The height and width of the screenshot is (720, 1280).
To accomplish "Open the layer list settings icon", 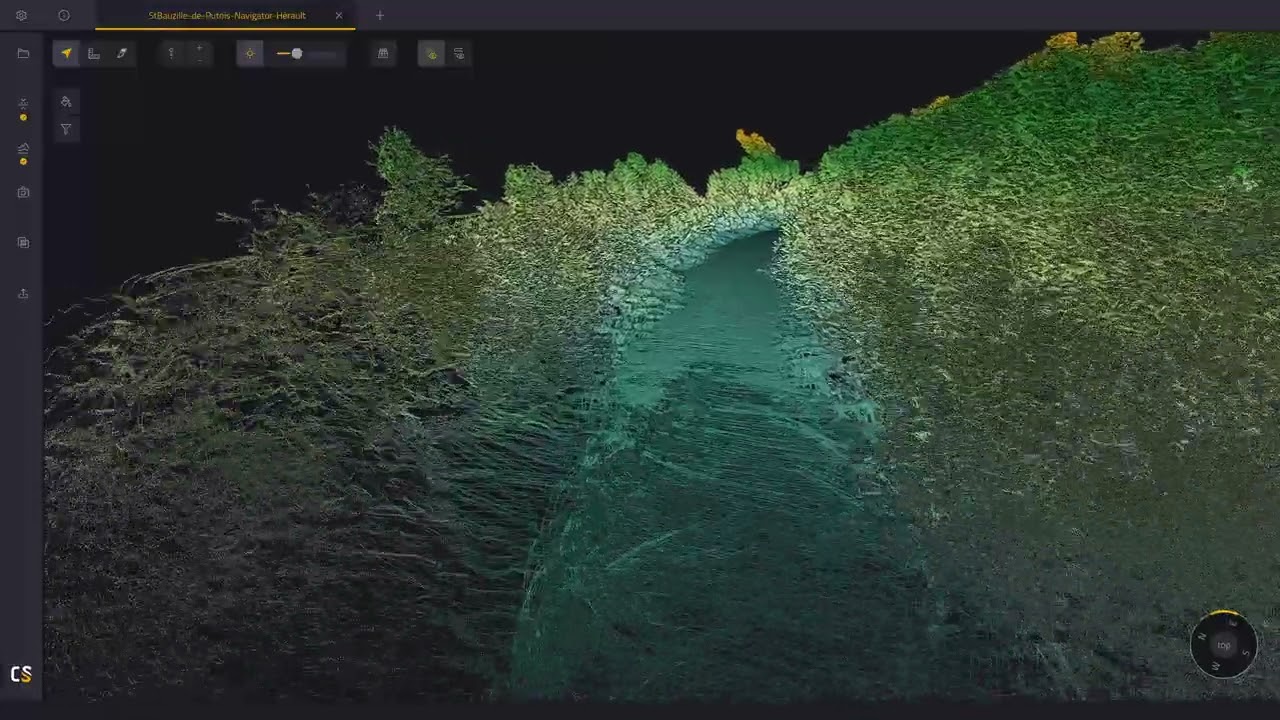I will click(x=459, y=54).
